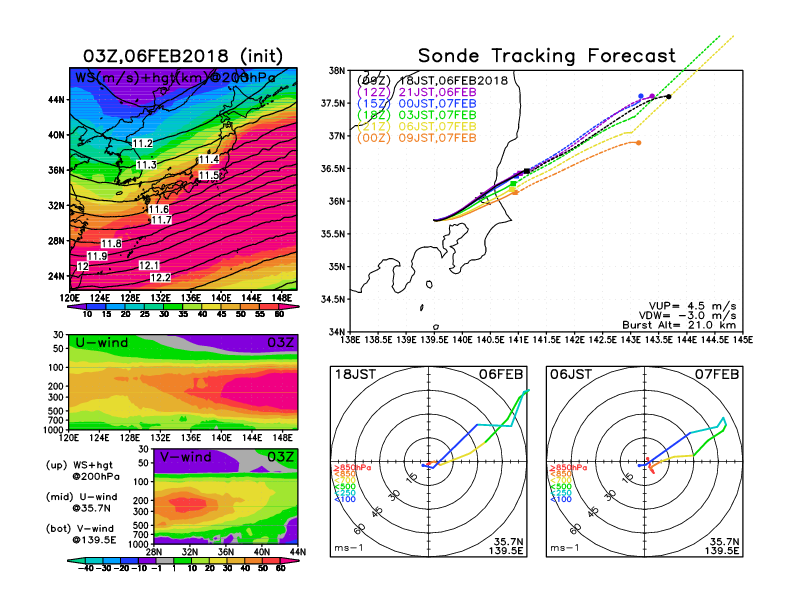
Task: Click the orange landing dot near 36.9N
Action: point(638,143)
